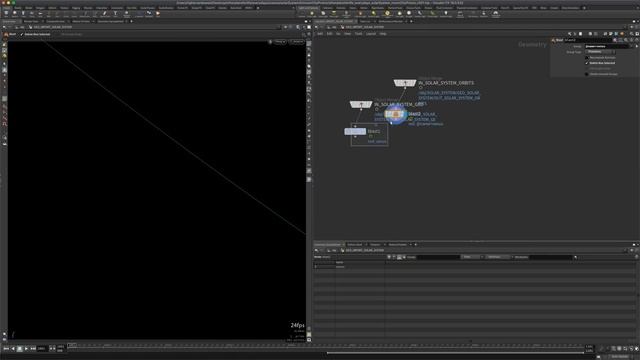640x360 pixels.
Task: Open the network editor Help menu
Action: click(x=383, y=34)
